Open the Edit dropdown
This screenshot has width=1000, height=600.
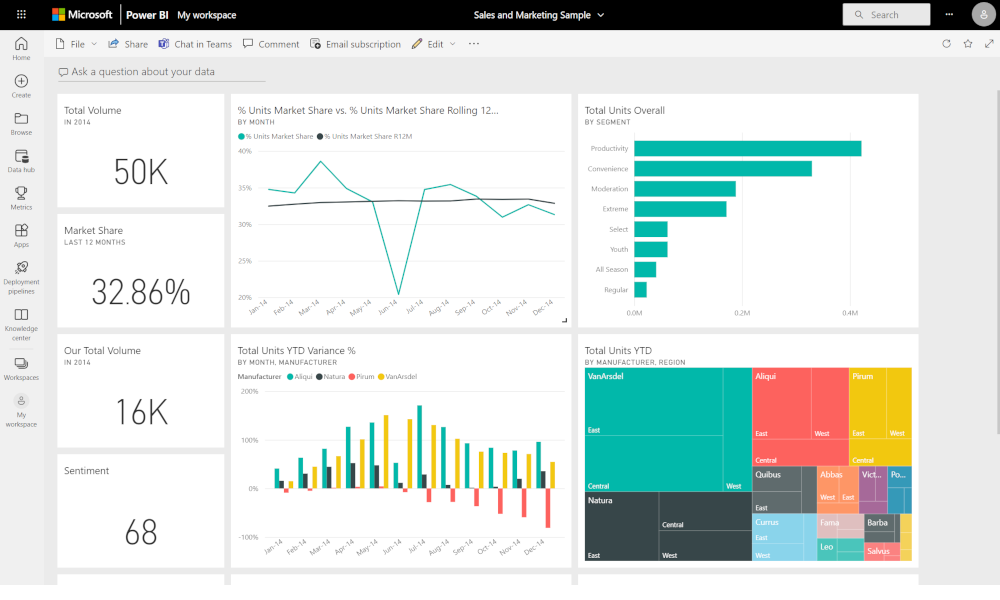click(x=434, y=44)
